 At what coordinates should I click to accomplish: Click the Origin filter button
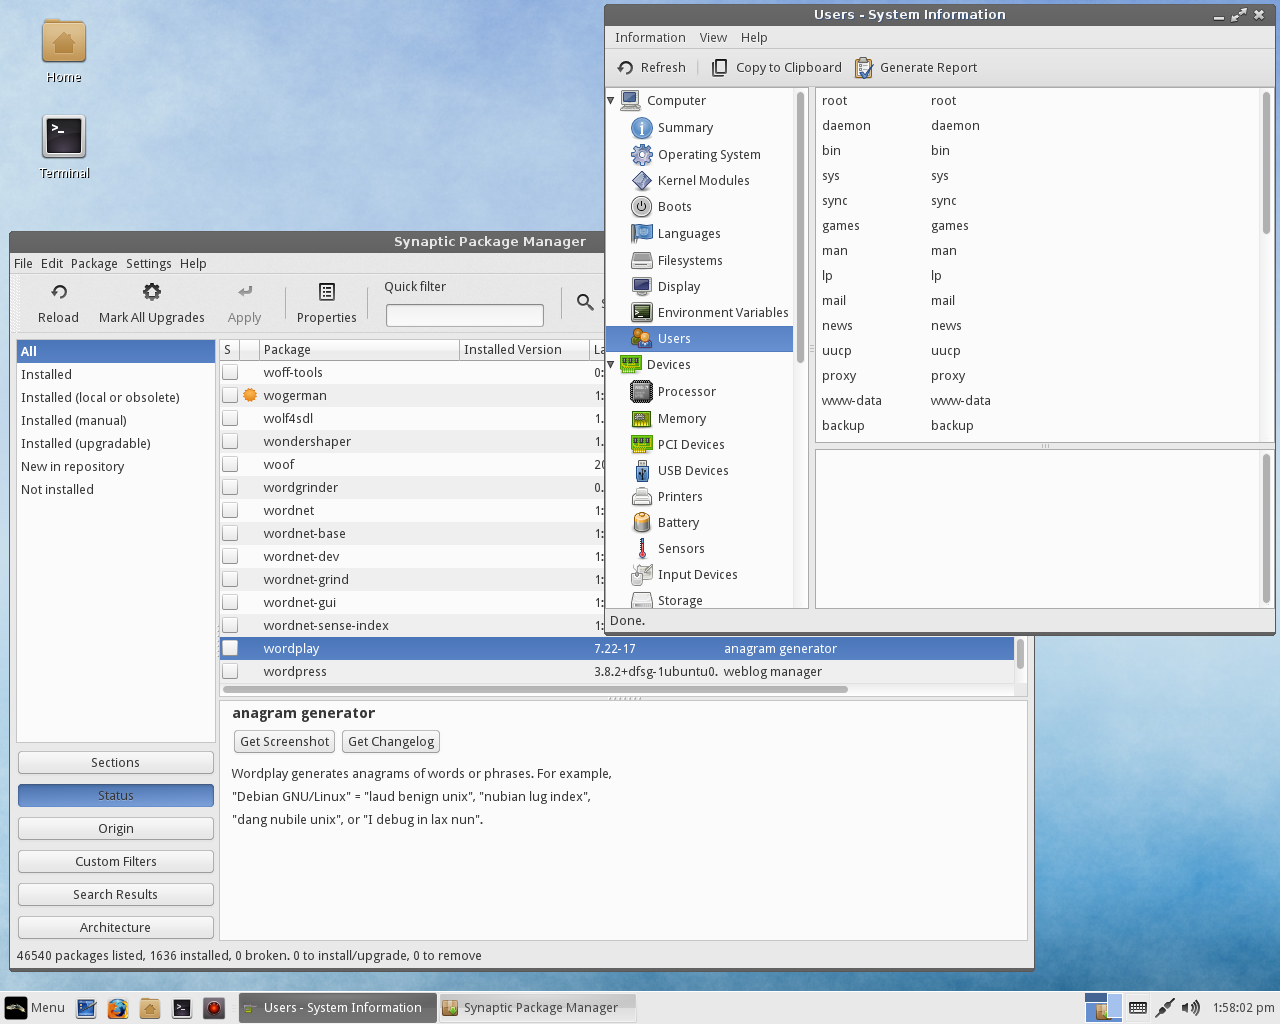tap(116, 829)
